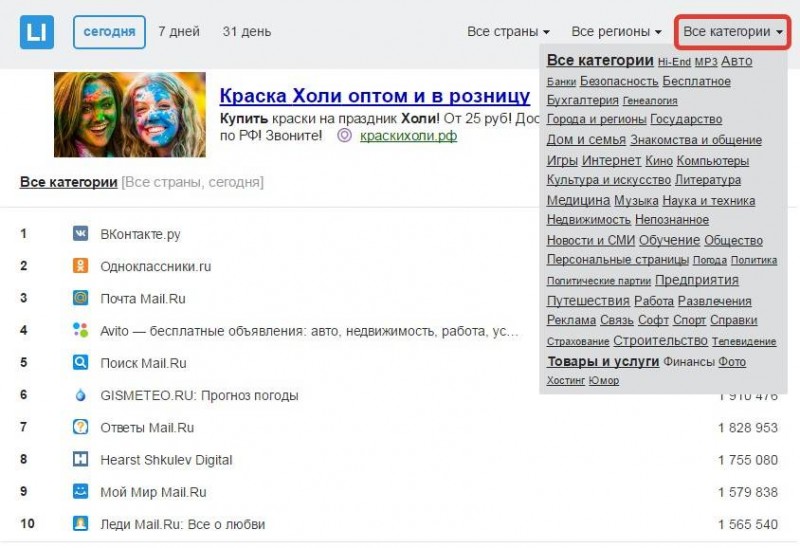Choose the Авто category

[x=736, y=61]
